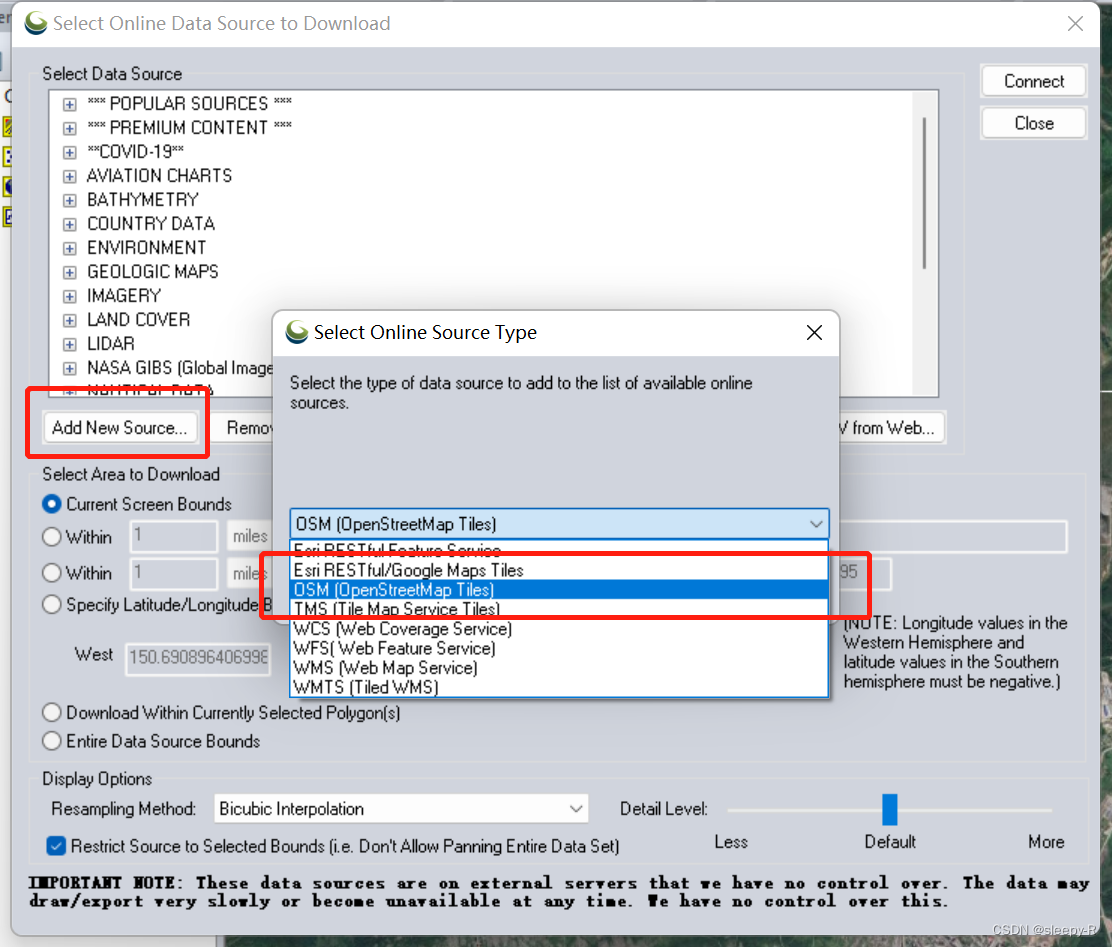Click the Detail Level slider handle

(x=889, y=809)
